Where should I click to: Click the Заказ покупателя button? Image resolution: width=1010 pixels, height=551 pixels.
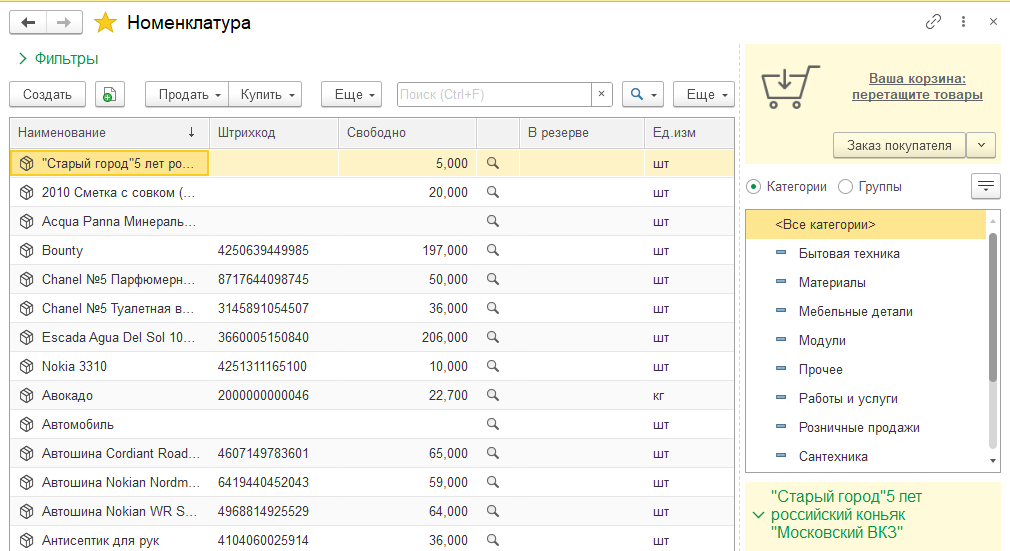898,145
